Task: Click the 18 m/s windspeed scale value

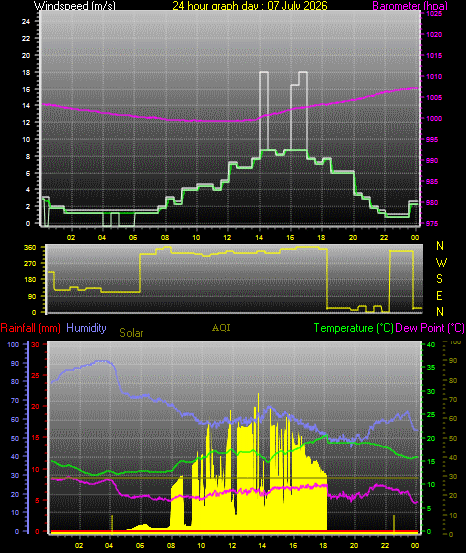Action: pyautogui.click(x=26, y=72)
